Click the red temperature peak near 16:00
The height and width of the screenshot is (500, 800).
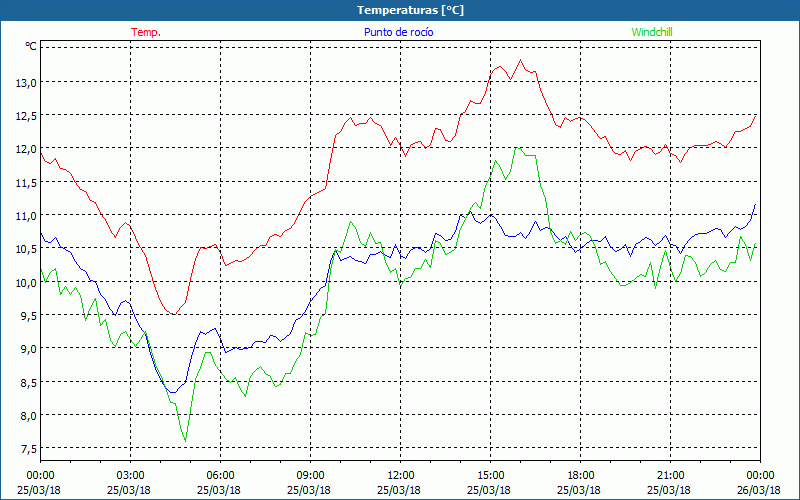pos(520,60)
